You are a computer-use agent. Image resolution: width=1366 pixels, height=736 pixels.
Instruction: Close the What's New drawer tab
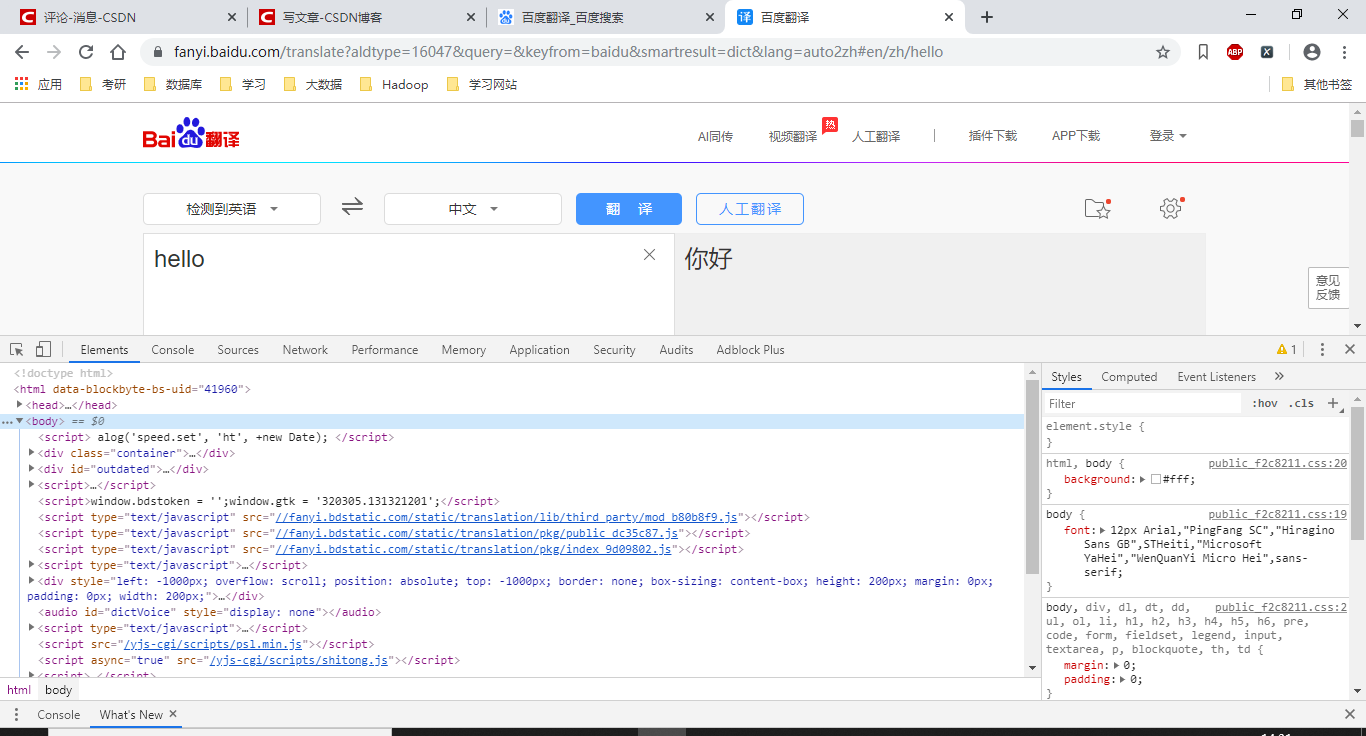(x=173, y=714)
